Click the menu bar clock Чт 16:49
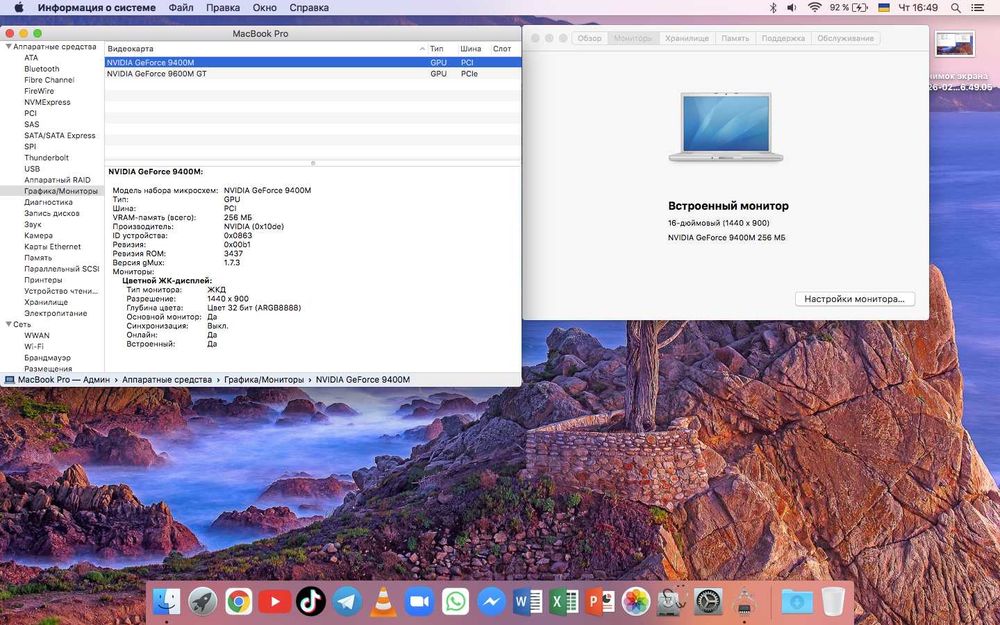Viewport: 1000px width, 625px height. [x=918, y=8]
